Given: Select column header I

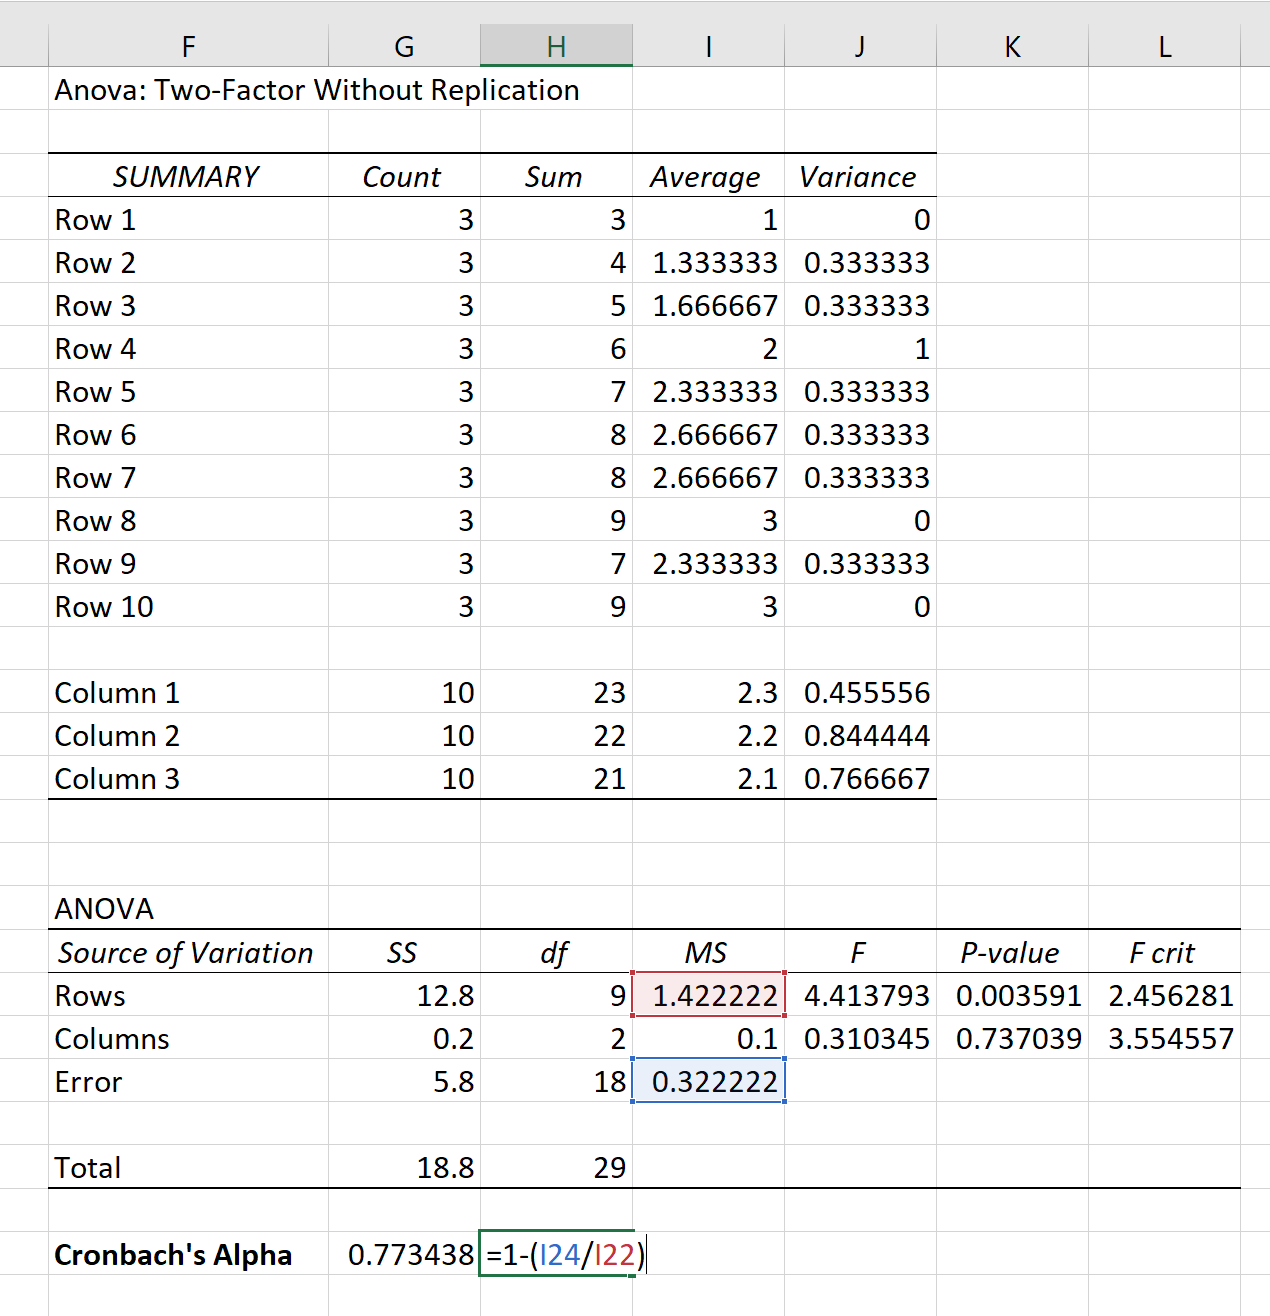Looking at the screenshot, I should 709,45.
